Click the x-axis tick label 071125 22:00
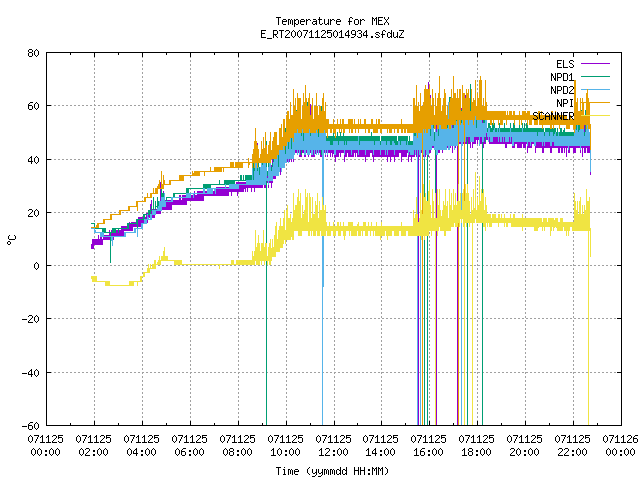This screenshot has height=480, width=640. 572,446
